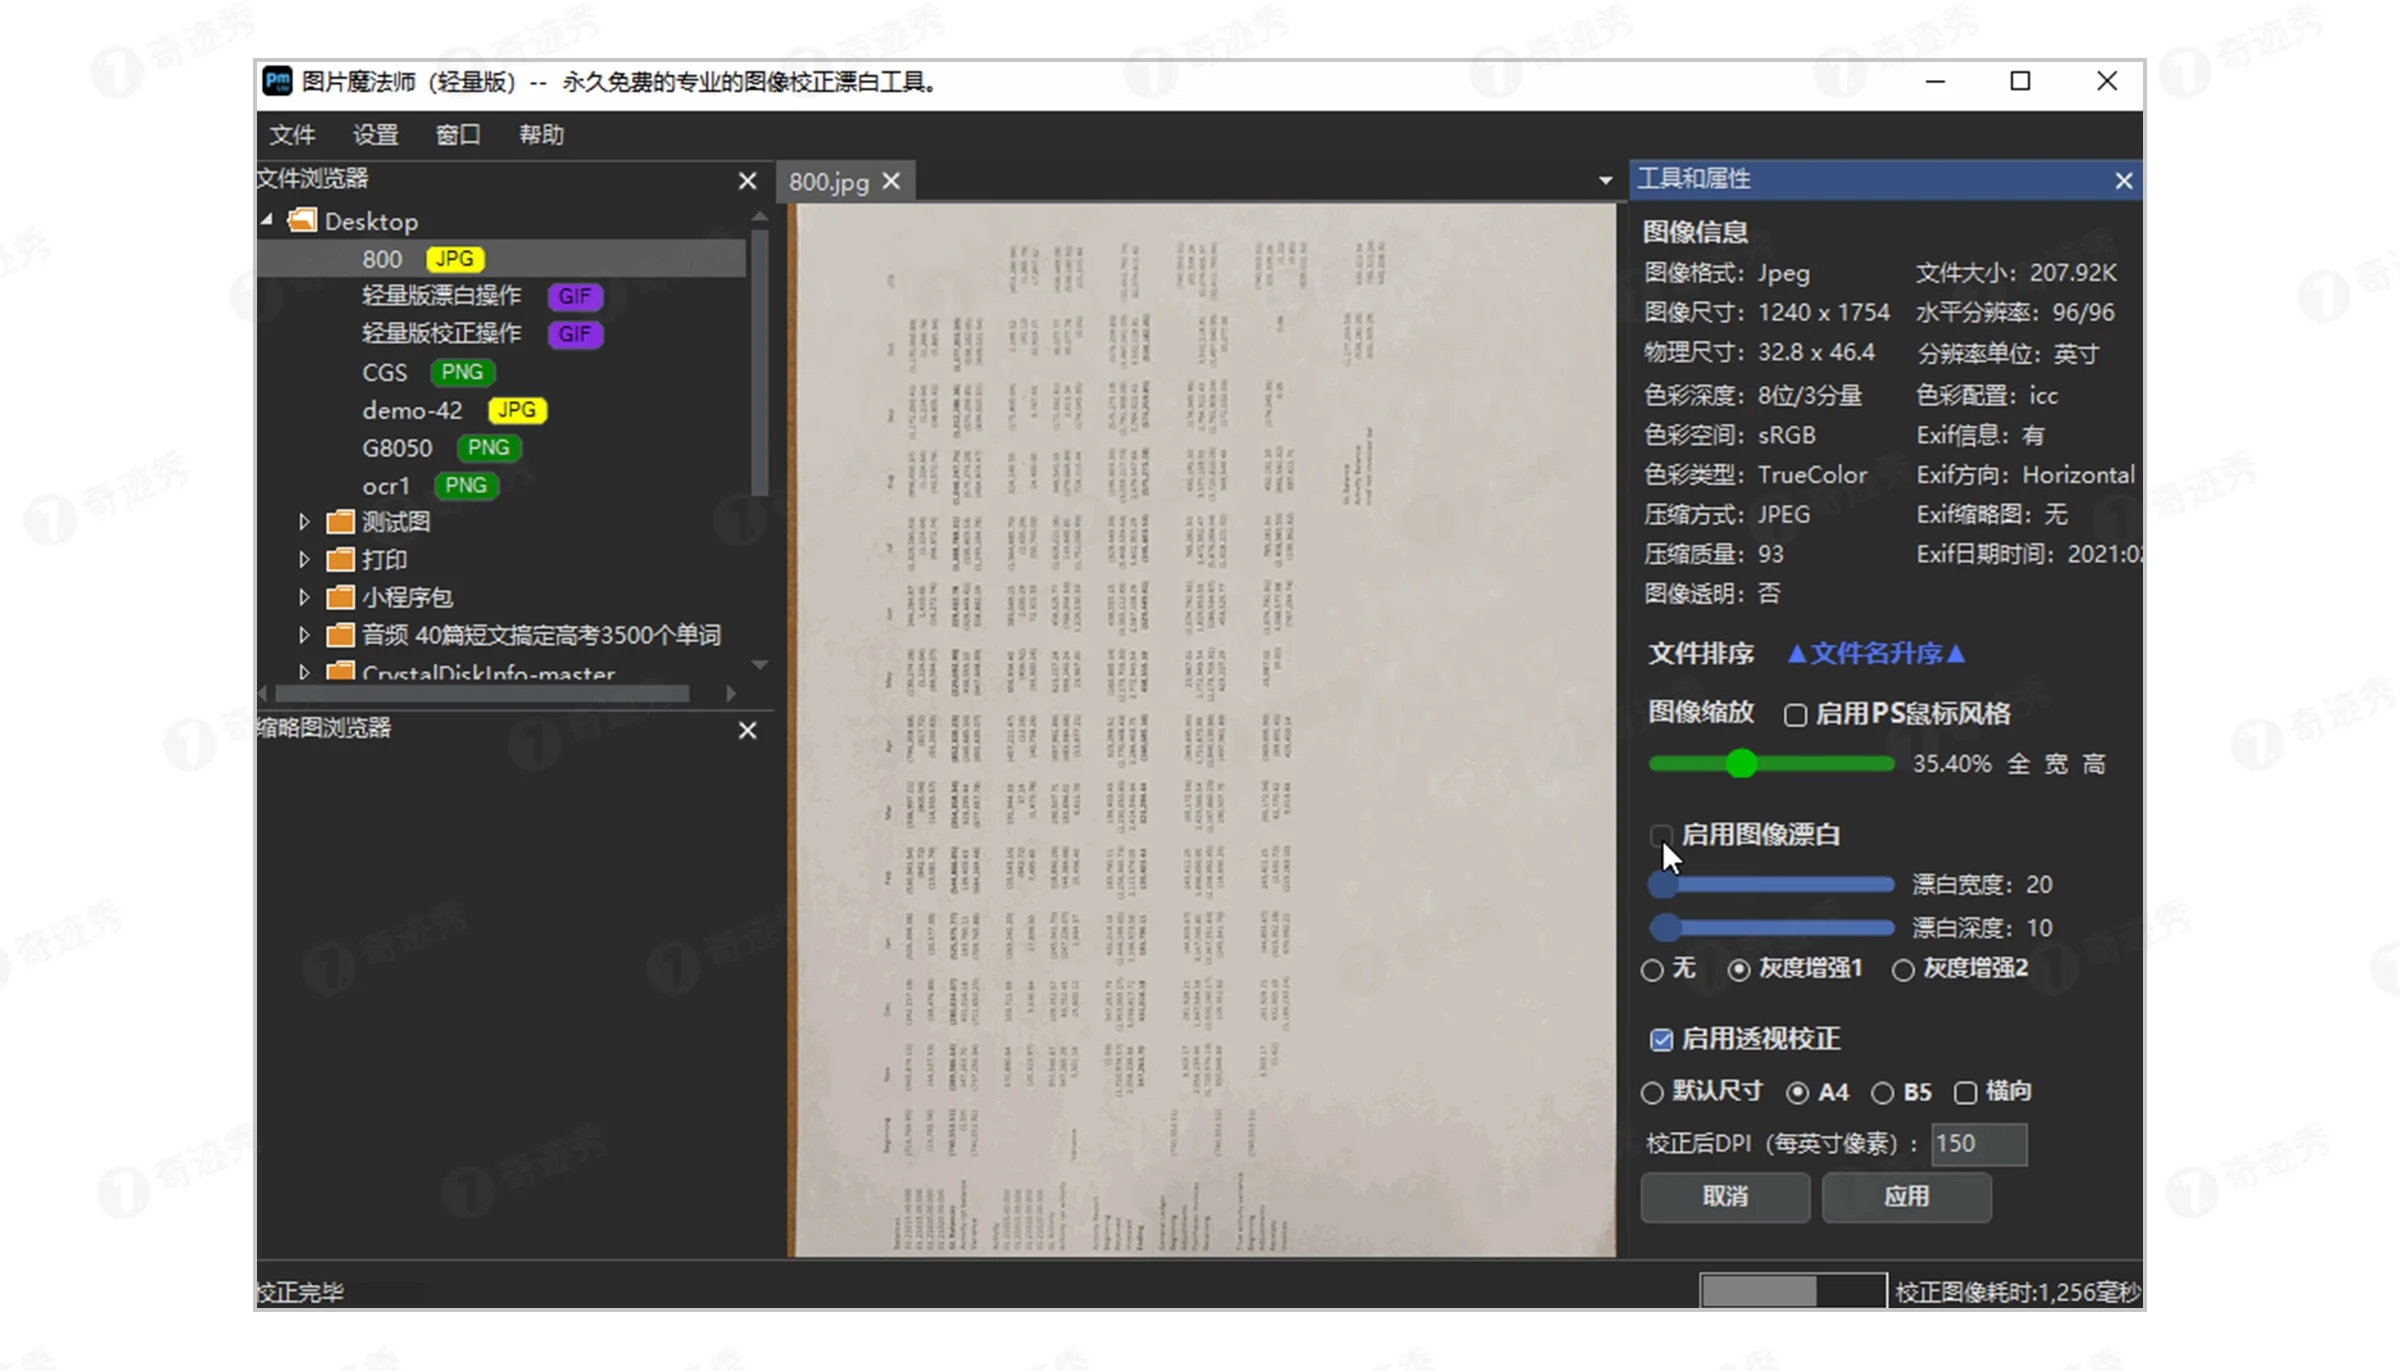
Task: Check the 启用PS鼠标风格 option
Action: [x=1795, y=714]
